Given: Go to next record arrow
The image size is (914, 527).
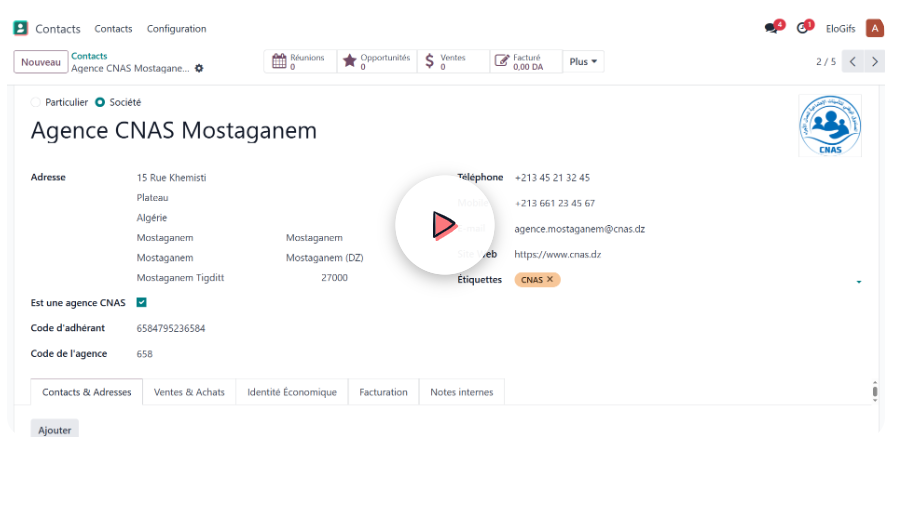Looking at the screenshot, I should (x=875, y=62).
